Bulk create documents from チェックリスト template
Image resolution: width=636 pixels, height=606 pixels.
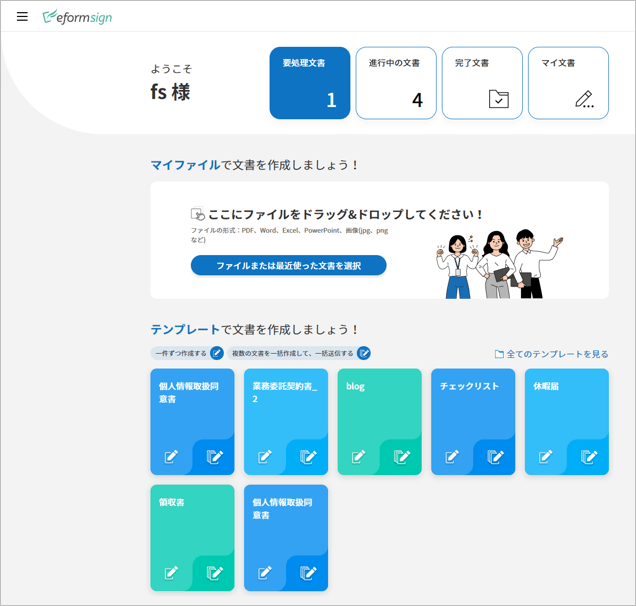[496, 457]
